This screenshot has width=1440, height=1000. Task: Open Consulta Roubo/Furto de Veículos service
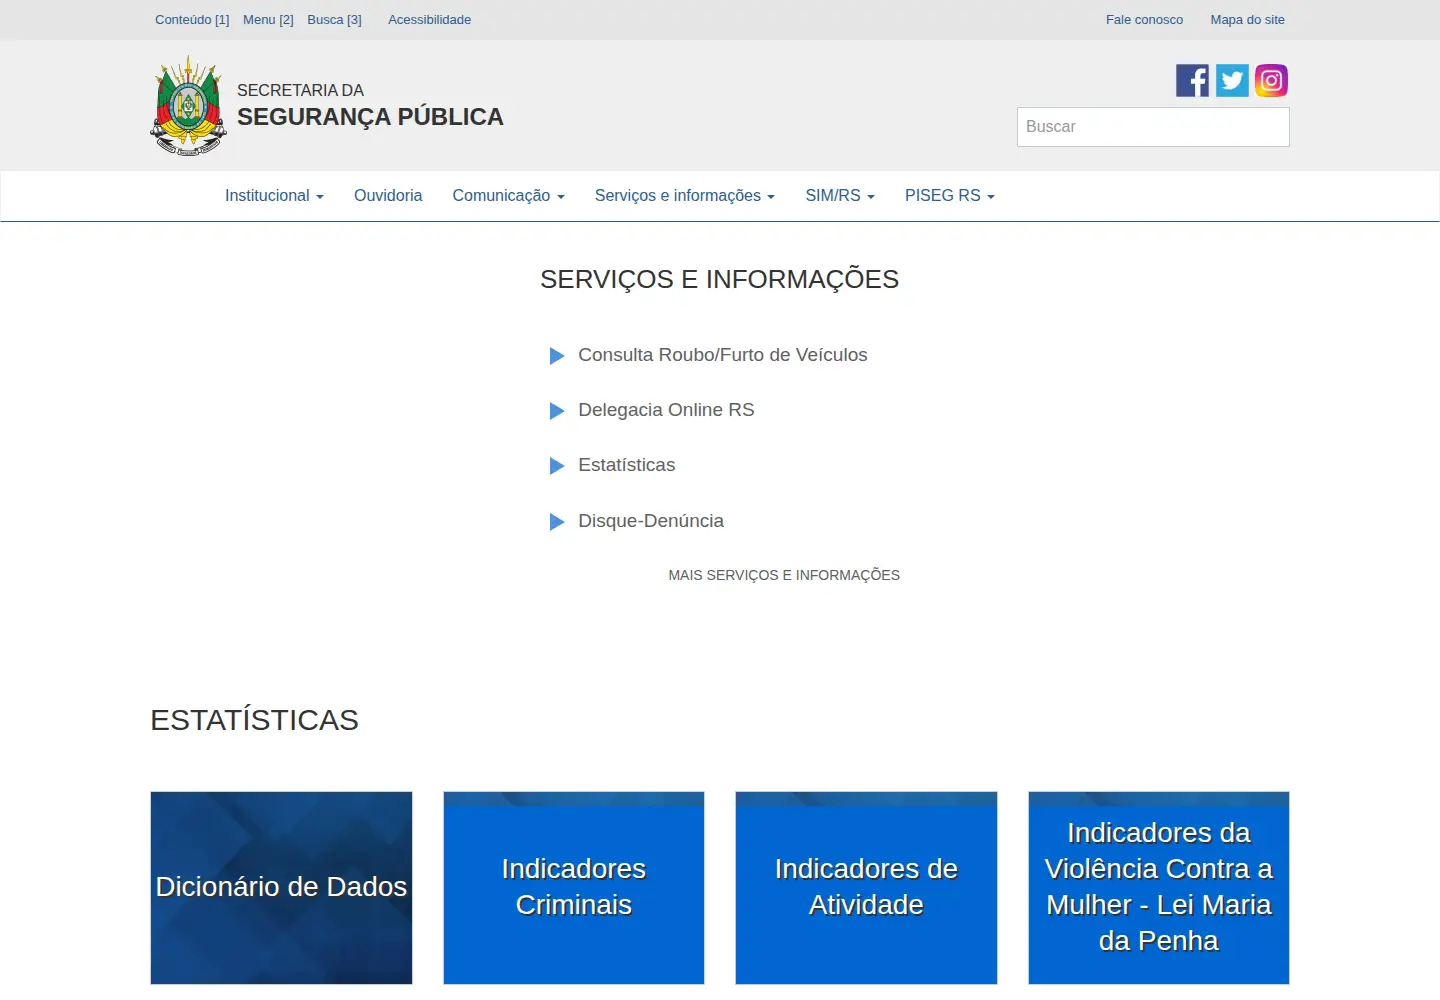(x=722, y=355)
